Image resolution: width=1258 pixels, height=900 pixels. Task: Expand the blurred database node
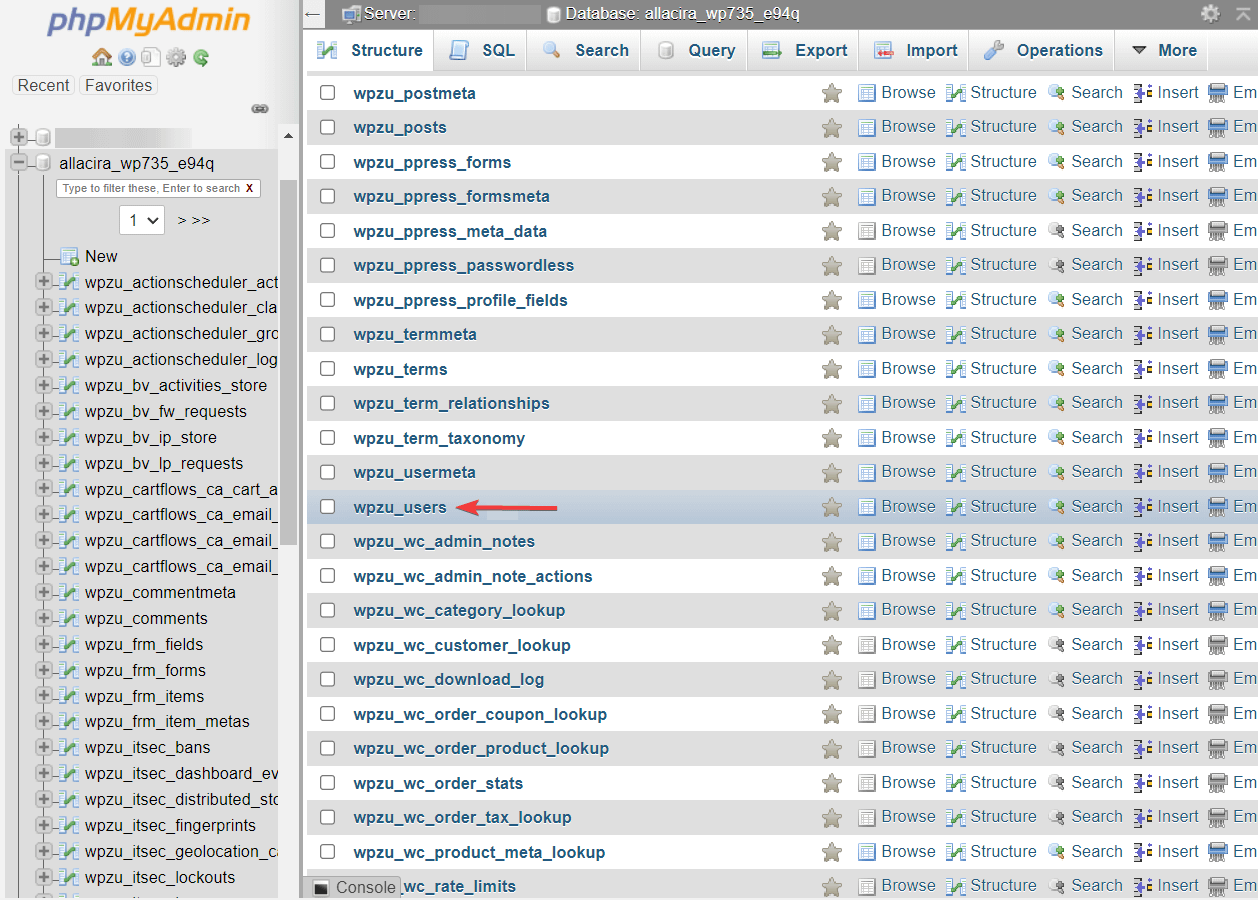tap(19, 137)
